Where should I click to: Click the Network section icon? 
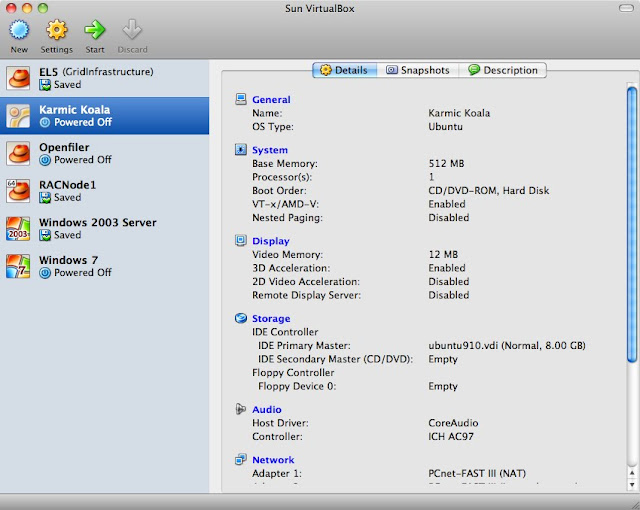point(241,459)
